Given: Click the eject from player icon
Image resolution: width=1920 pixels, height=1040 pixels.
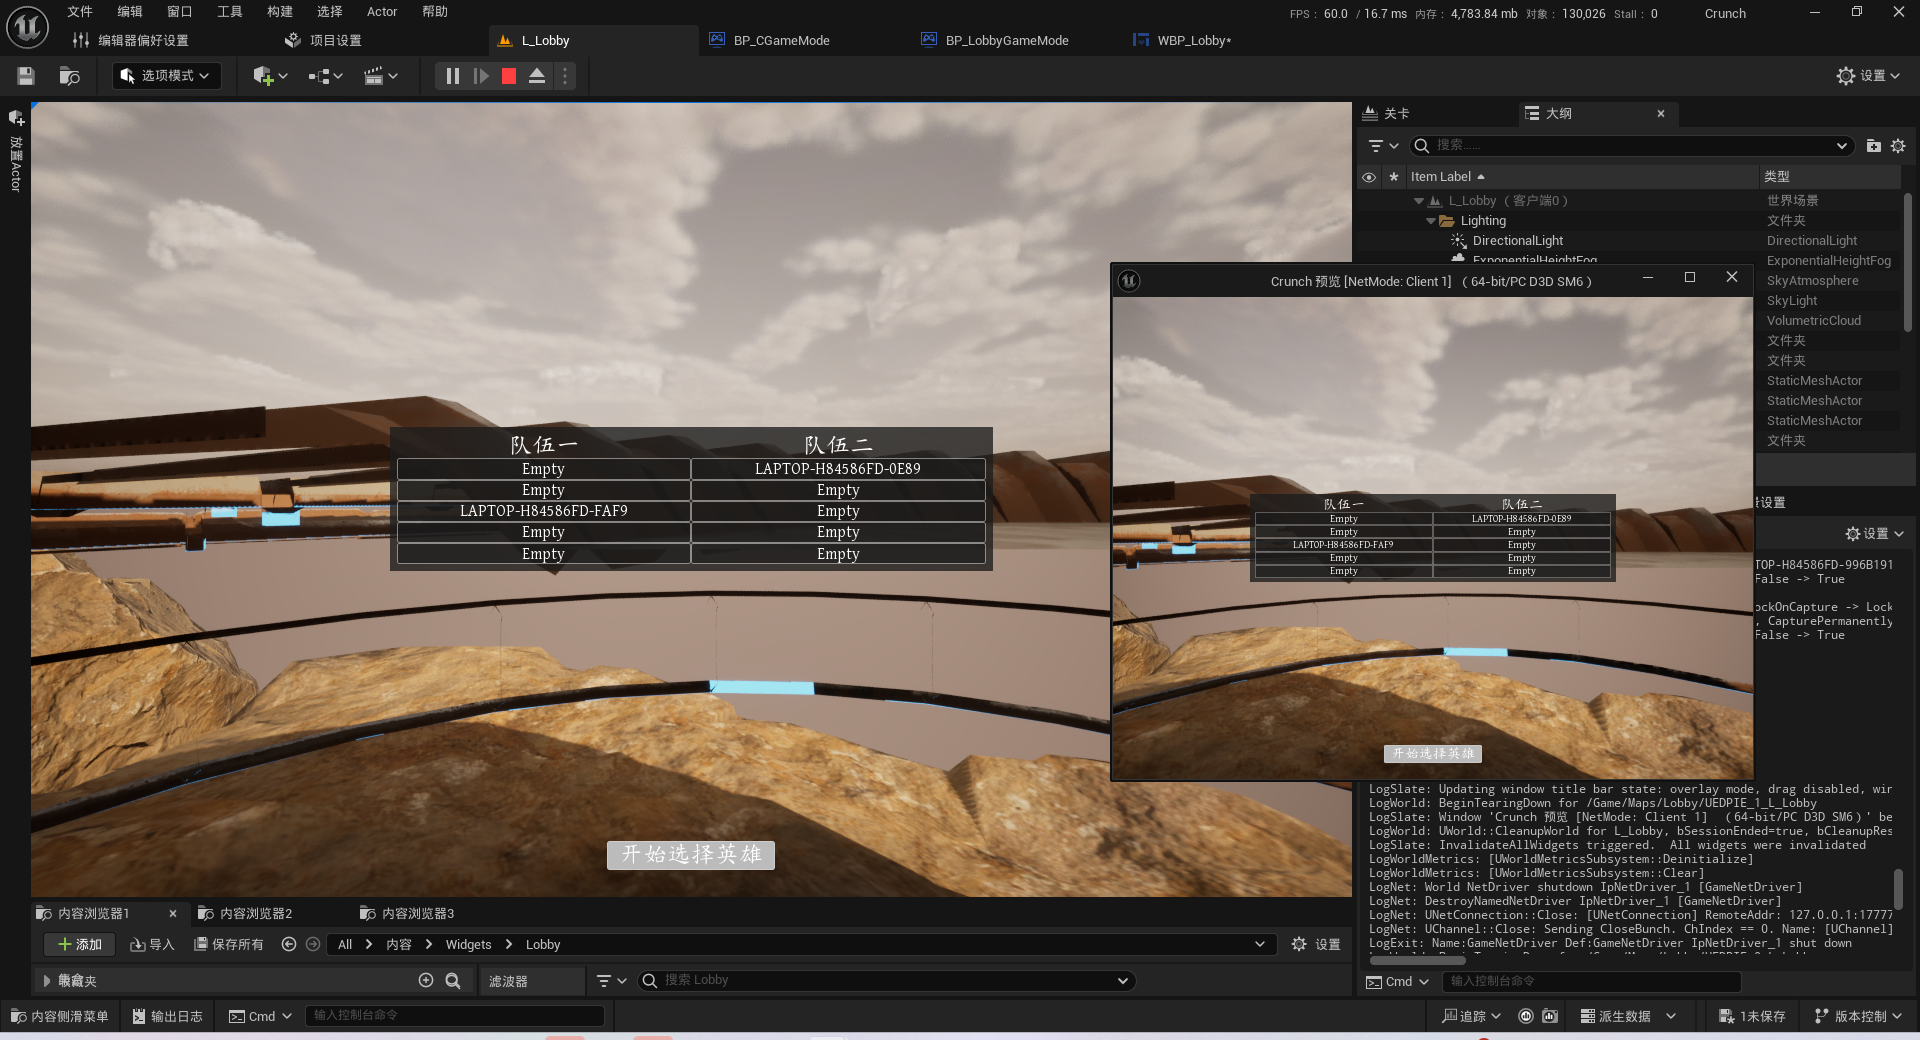Looking at the screenshot, I should coord(537,76).
